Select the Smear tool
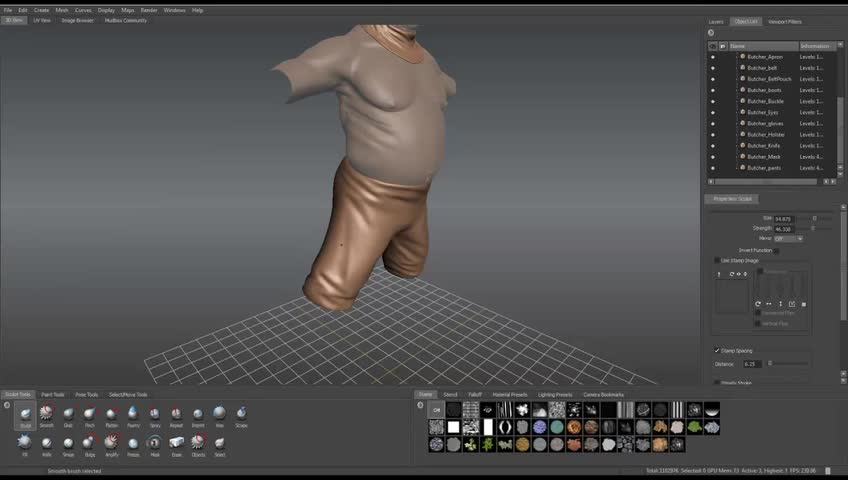The height and width of the screenshot is (480, 848). [x=68, y=445]
